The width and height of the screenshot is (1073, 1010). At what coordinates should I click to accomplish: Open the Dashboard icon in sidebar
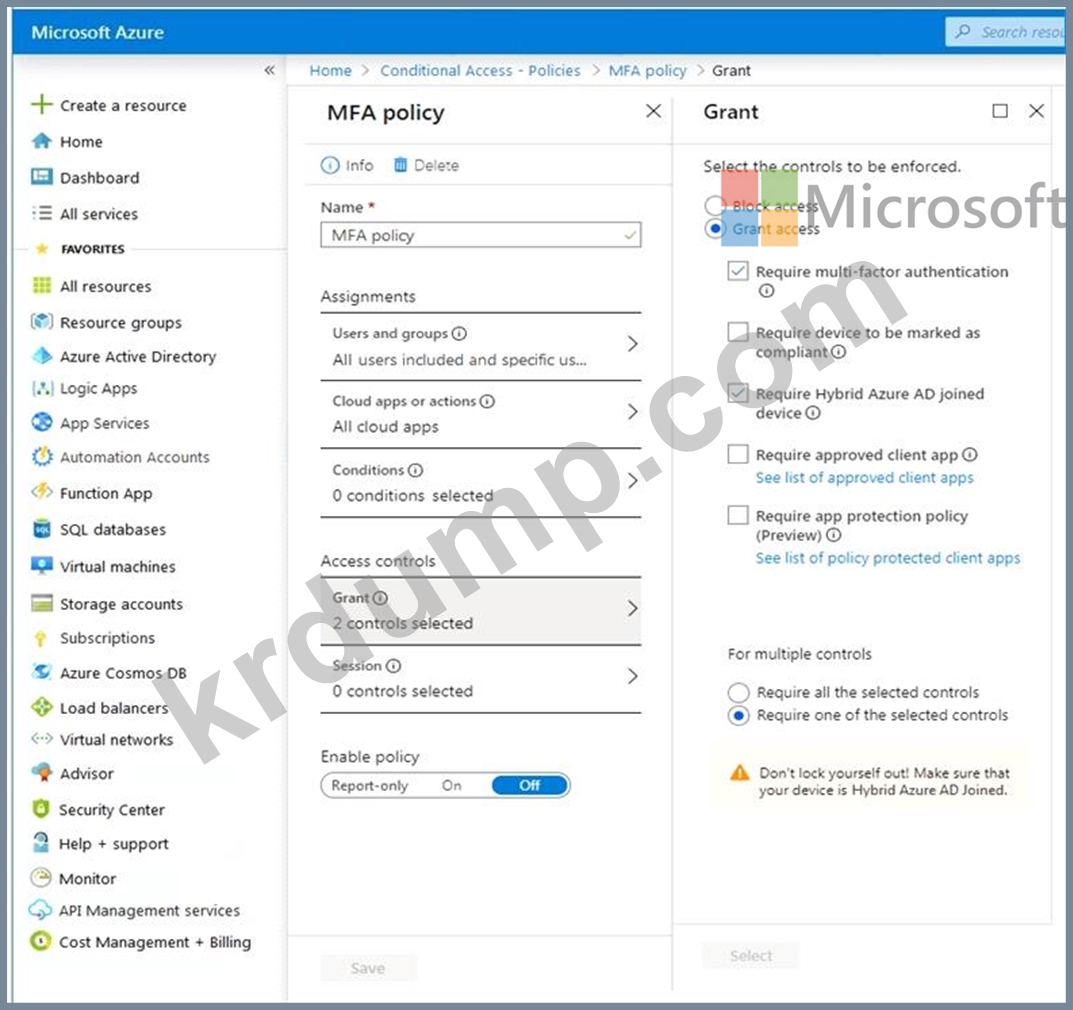coord(42,177)
